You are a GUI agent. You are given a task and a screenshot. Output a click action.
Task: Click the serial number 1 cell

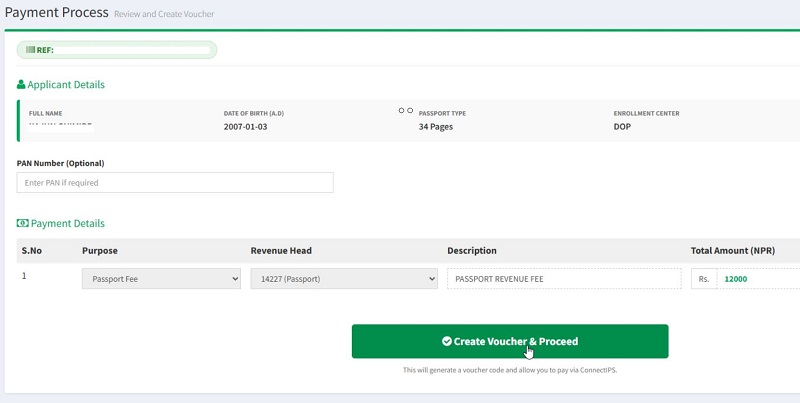click(24, 276)
